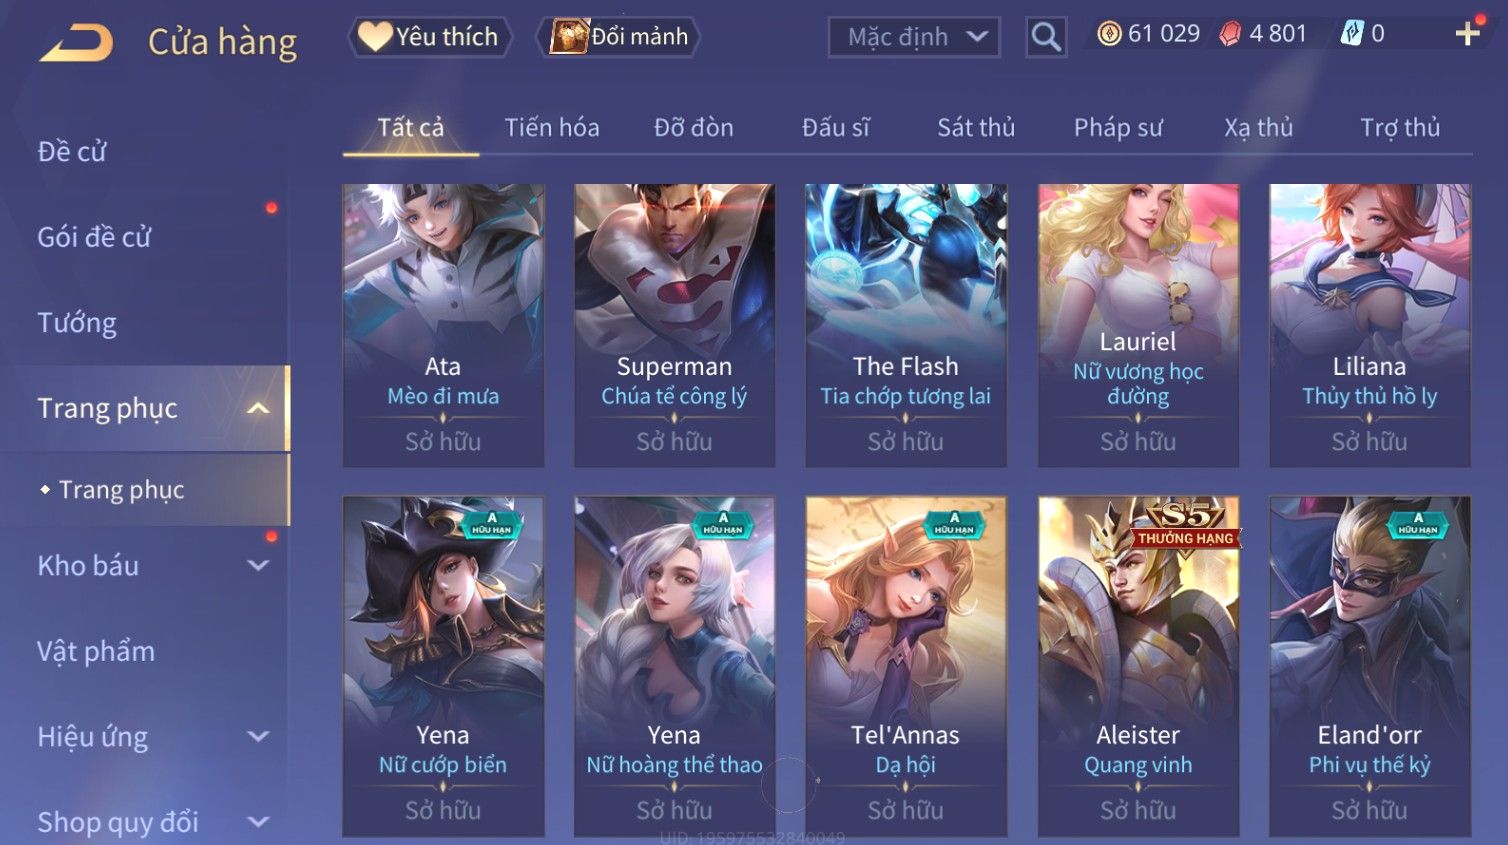The image size is (1508, 845).
Task: Select the Superman Chúa tể công lý skin
Action: tap(674, 325)
